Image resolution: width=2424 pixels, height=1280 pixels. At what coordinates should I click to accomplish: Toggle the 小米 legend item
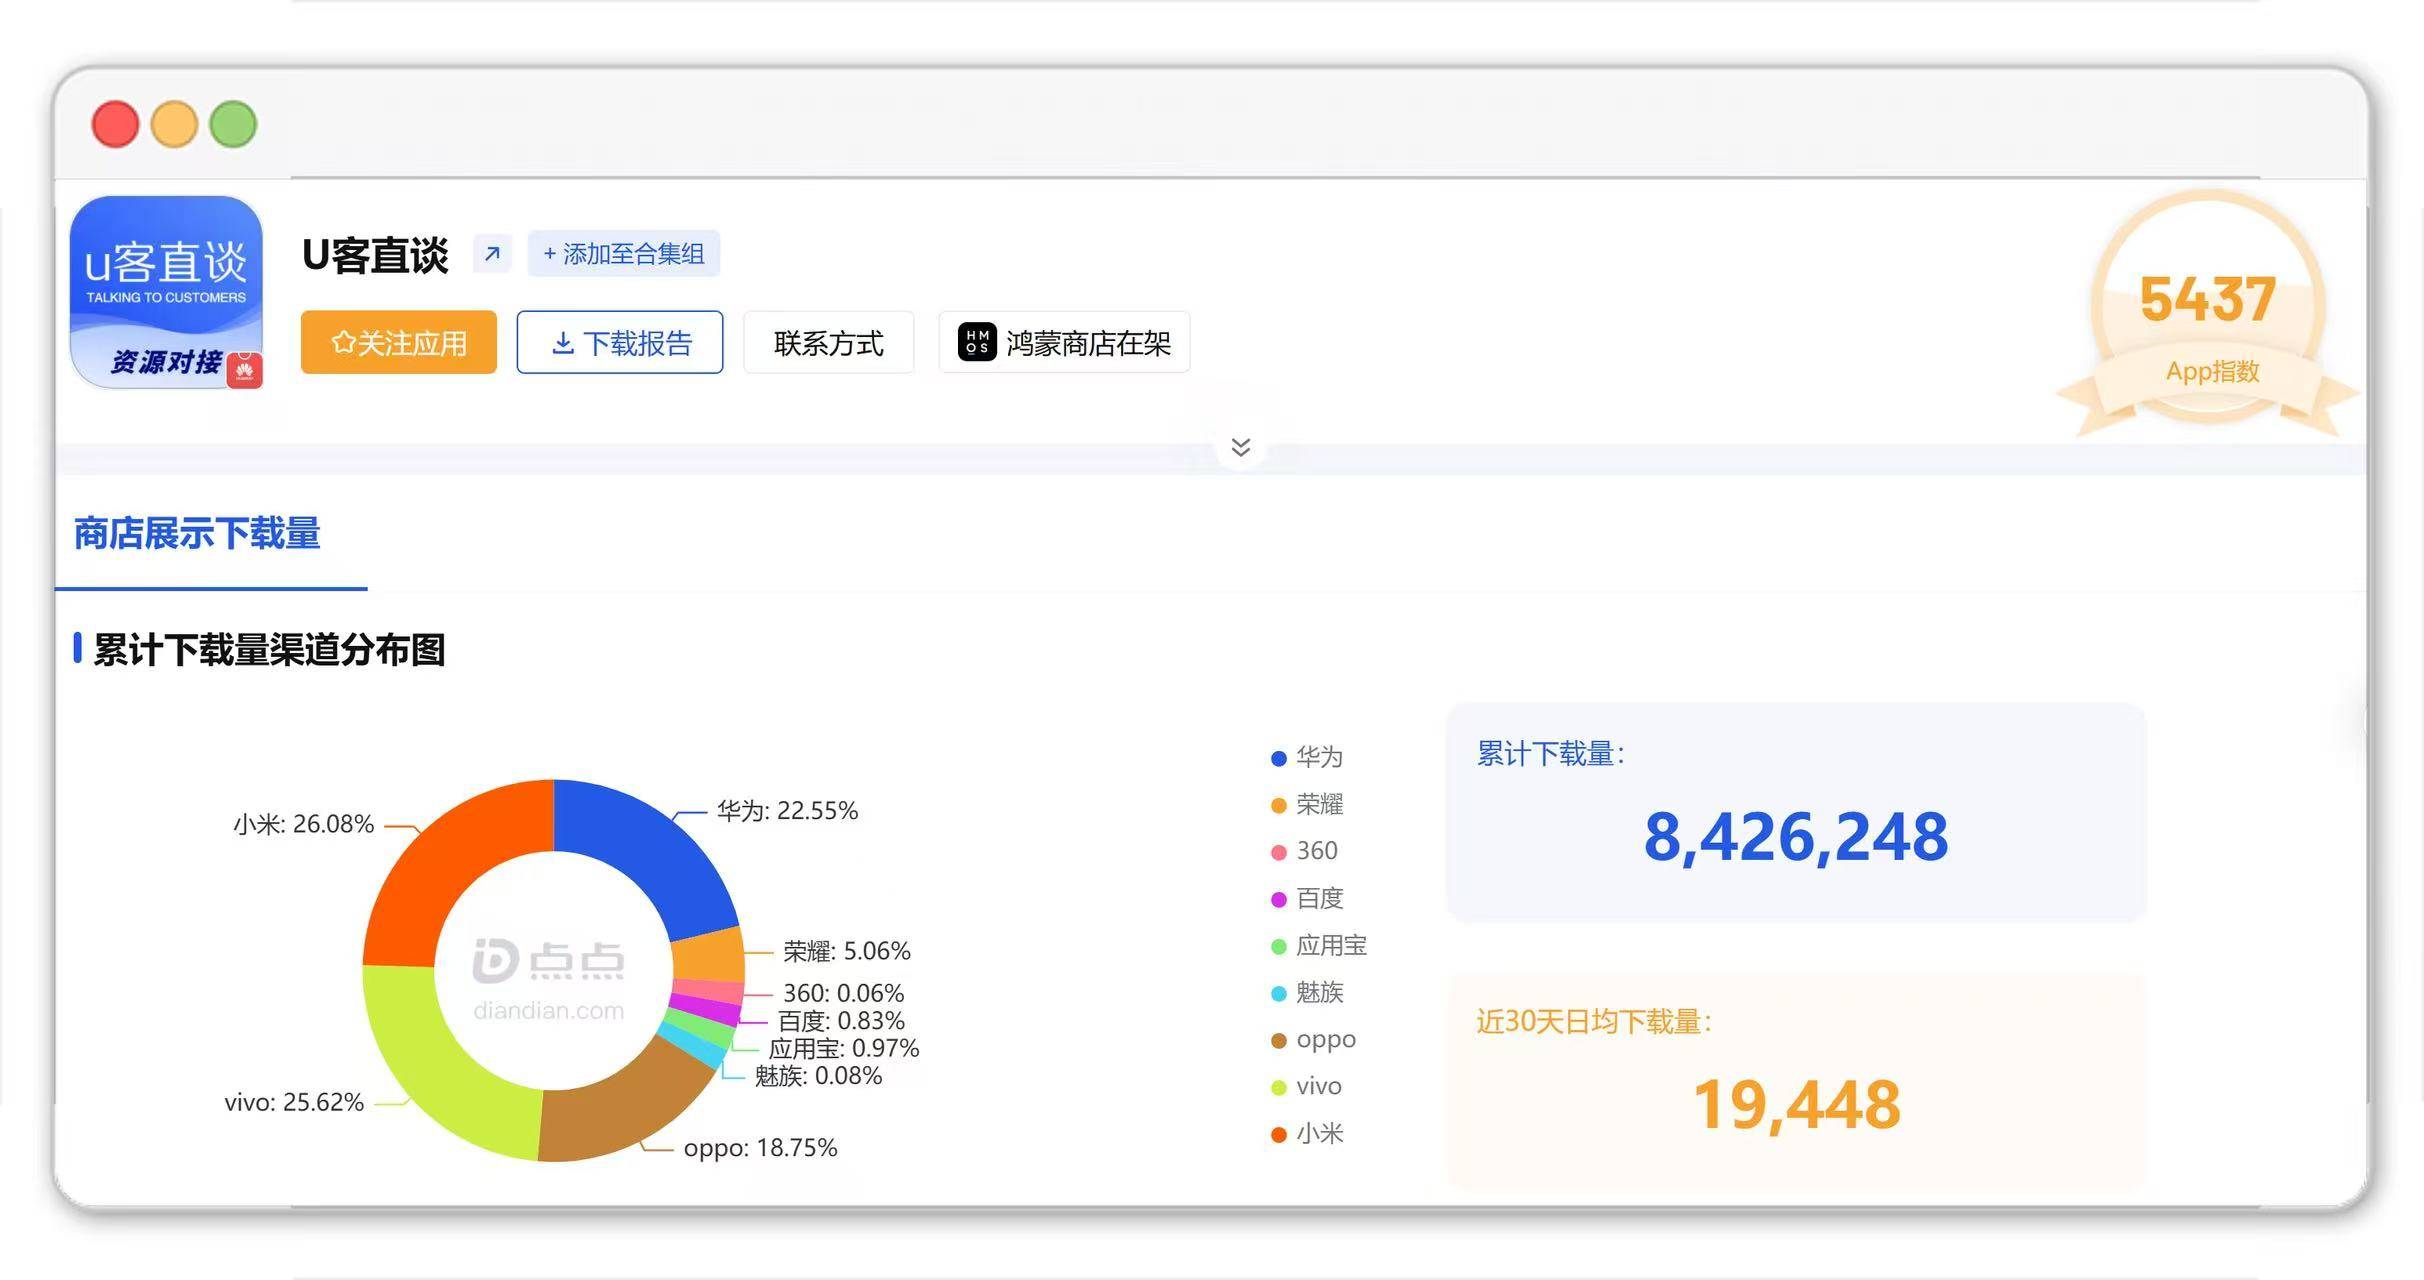click(x=1307, y=1133)
